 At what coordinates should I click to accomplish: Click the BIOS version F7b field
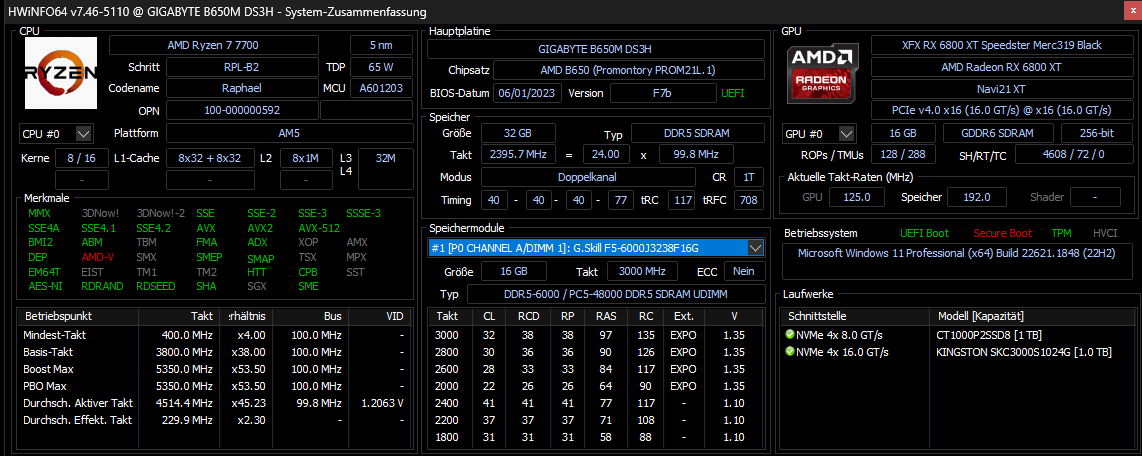coord(663,94)
